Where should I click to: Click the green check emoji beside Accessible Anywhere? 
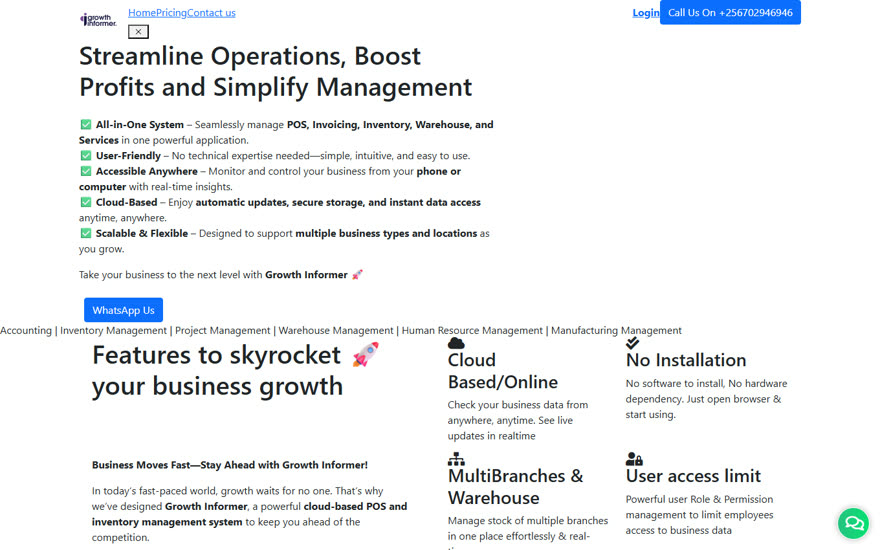pos(86,171)
